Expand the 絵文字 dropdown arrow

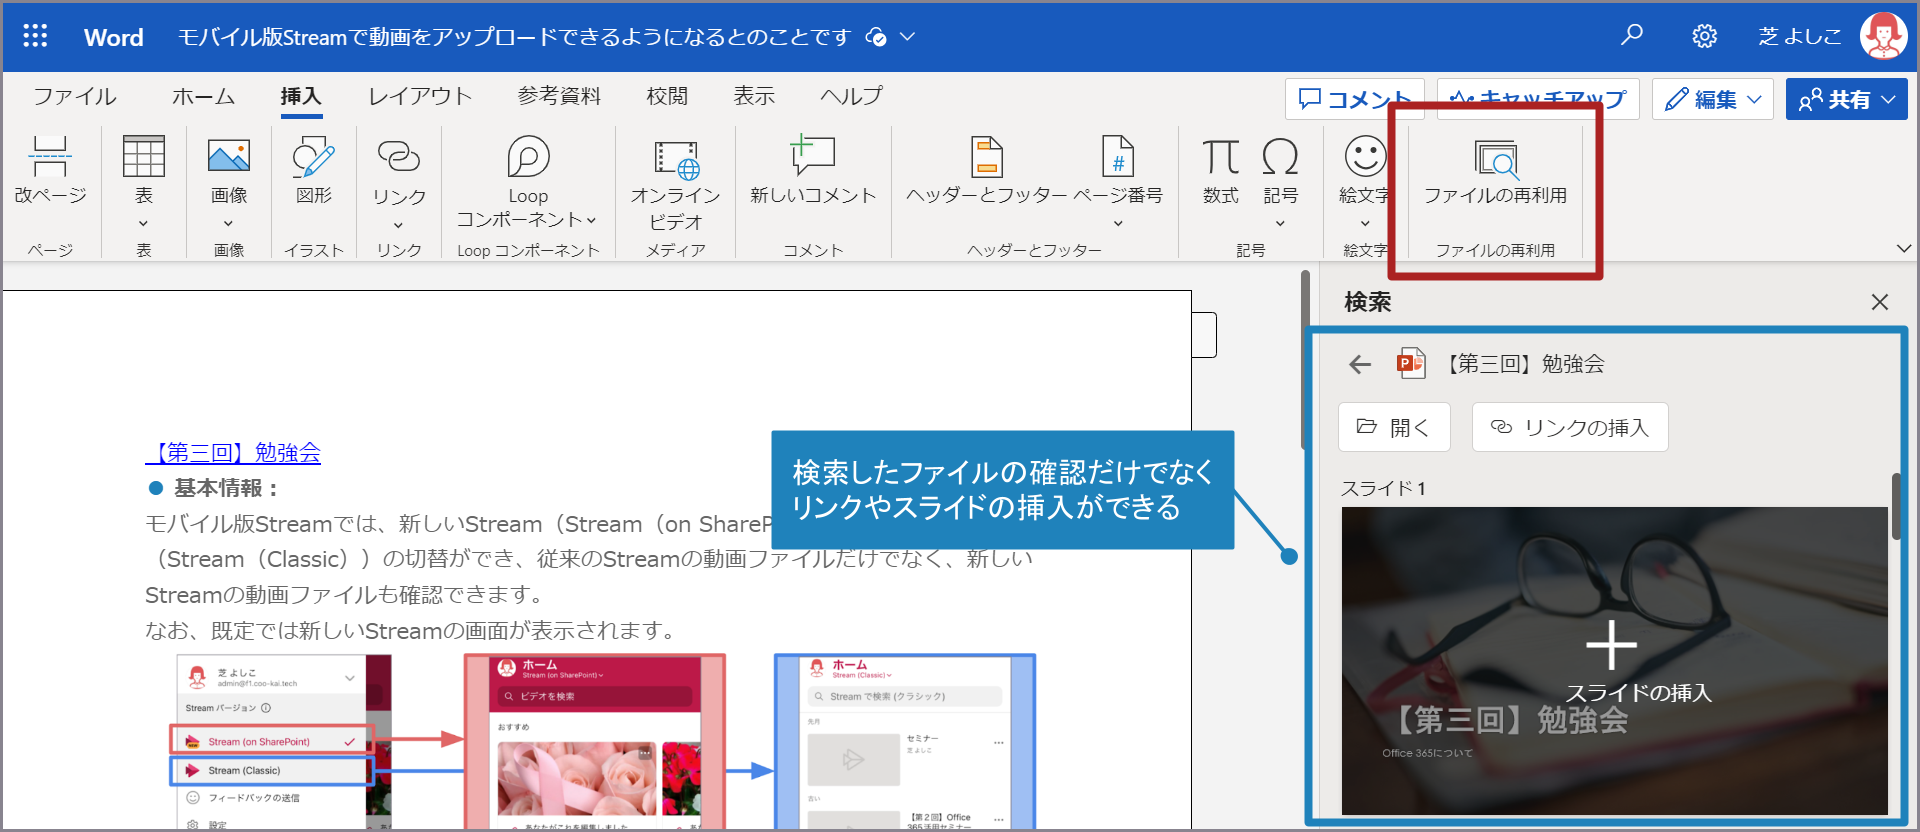(x=1365, y=224)
